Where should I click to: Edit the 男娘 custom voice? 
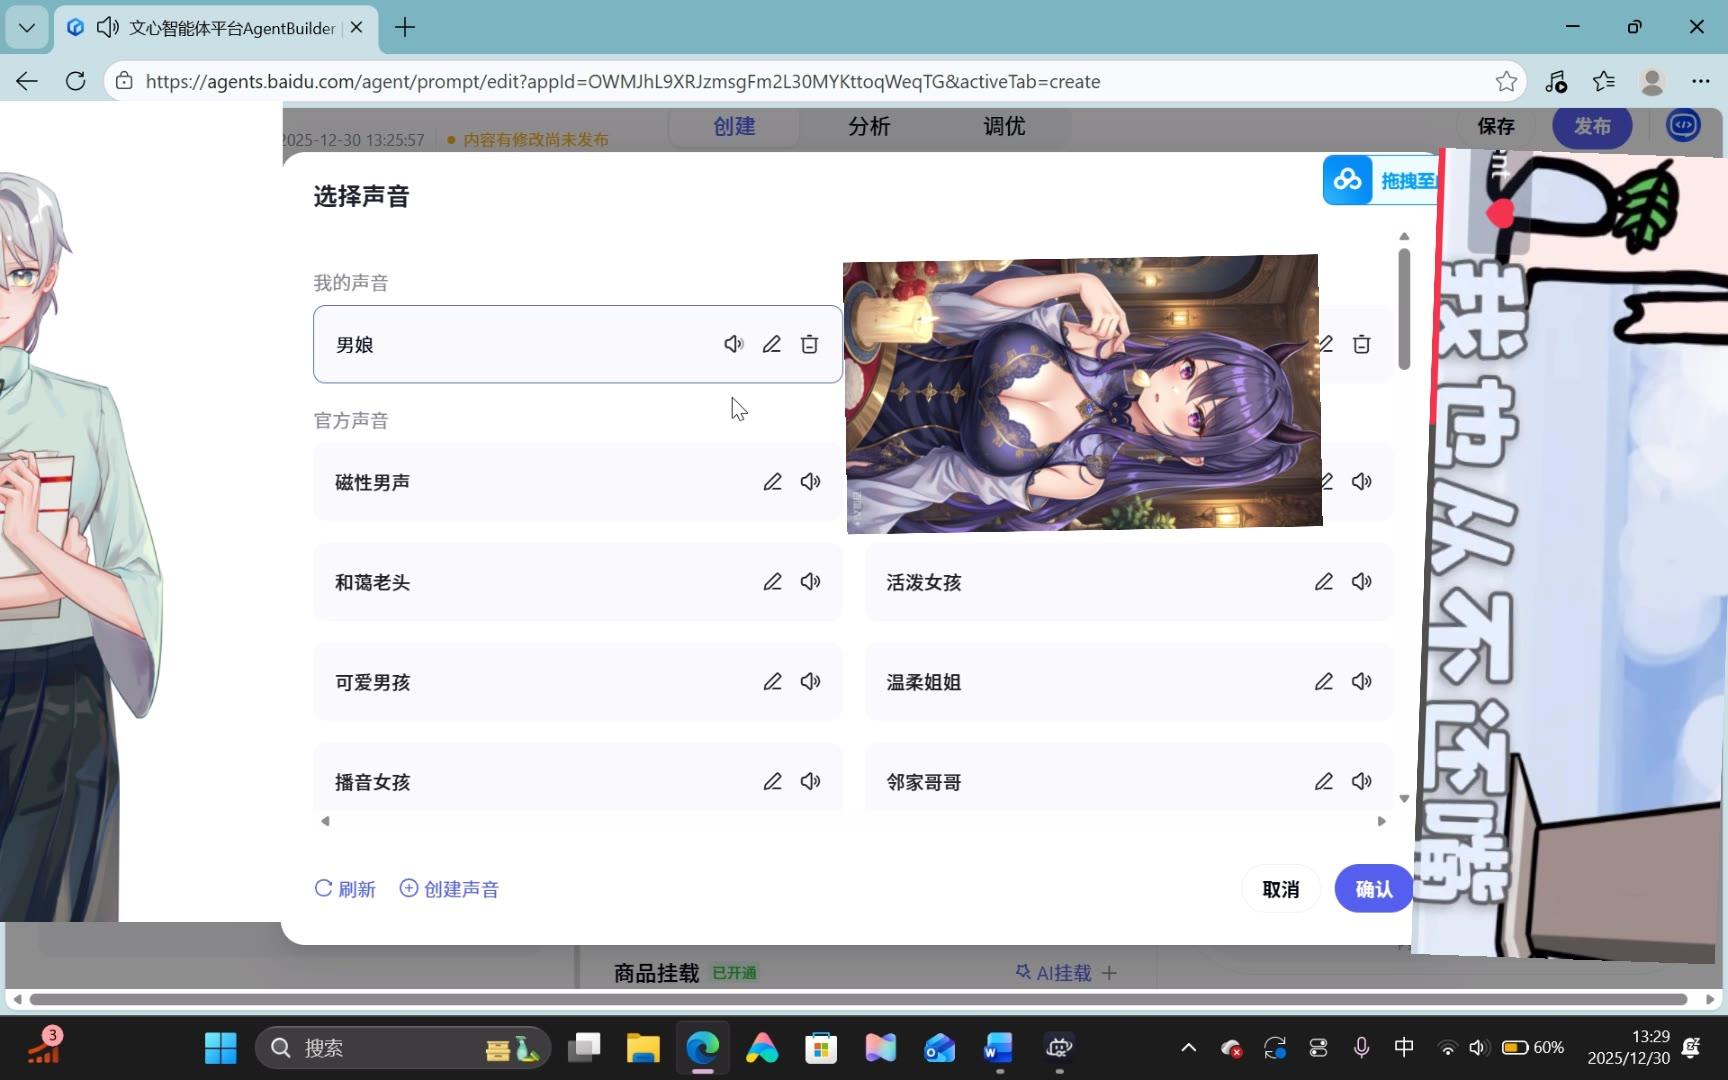pyautogui.click(x=771, y=344)
